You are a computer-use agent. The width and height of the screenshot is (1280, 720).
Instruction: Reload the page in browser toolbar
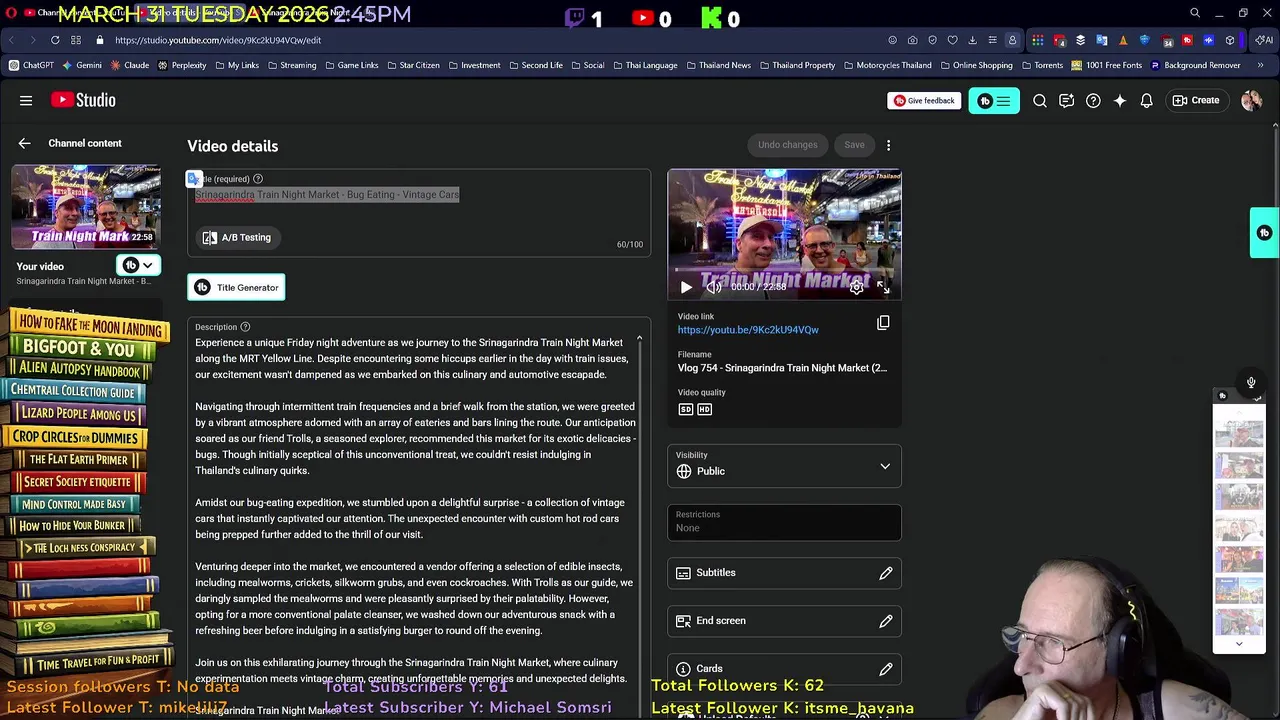[55, 40]
